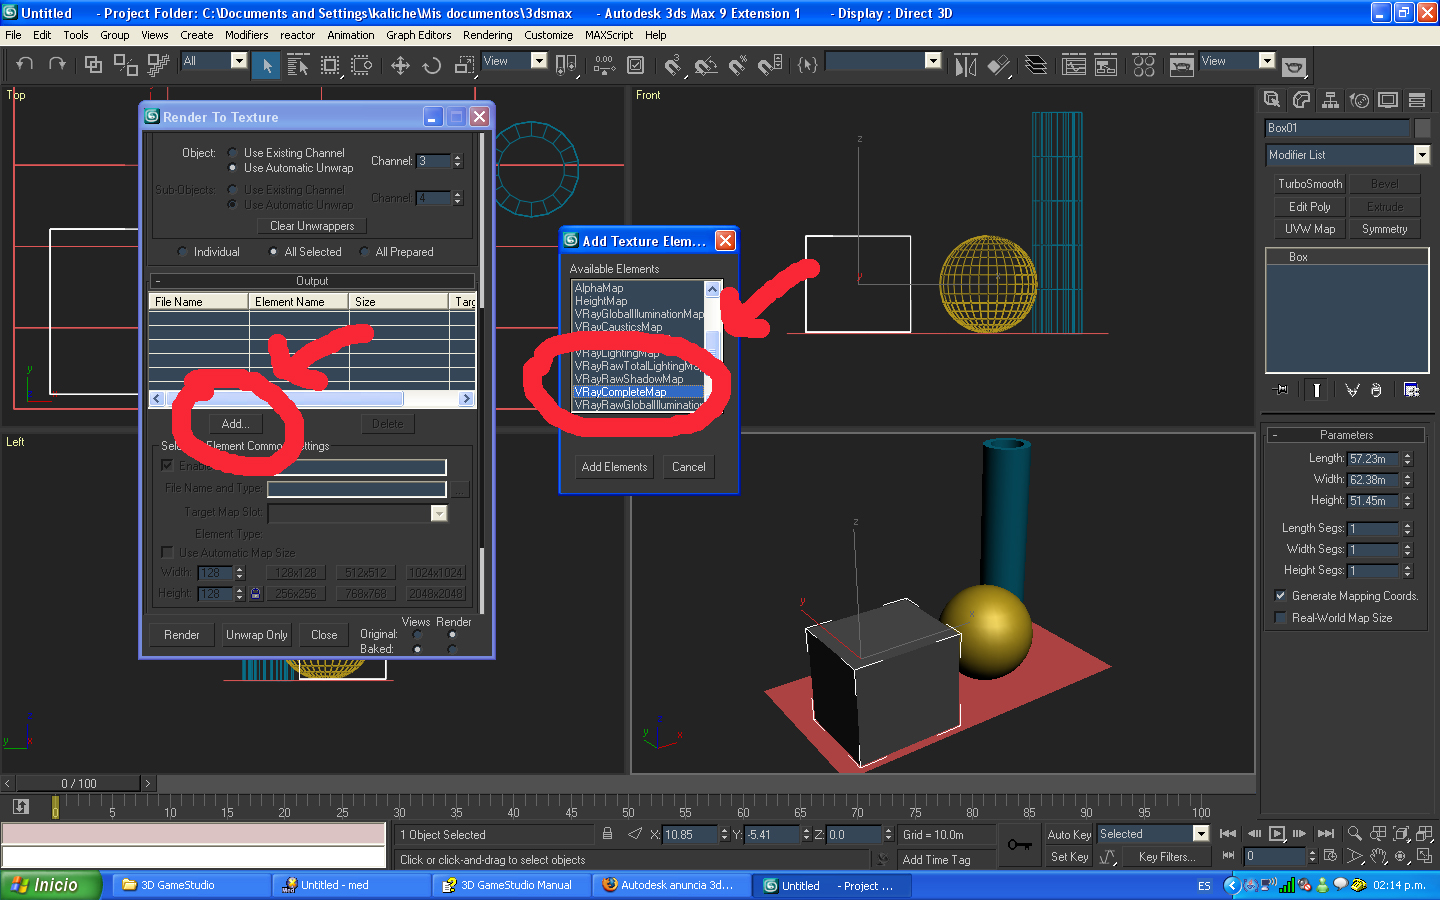Open the Customize menu

pyautogui.click(x=549, y=35)
